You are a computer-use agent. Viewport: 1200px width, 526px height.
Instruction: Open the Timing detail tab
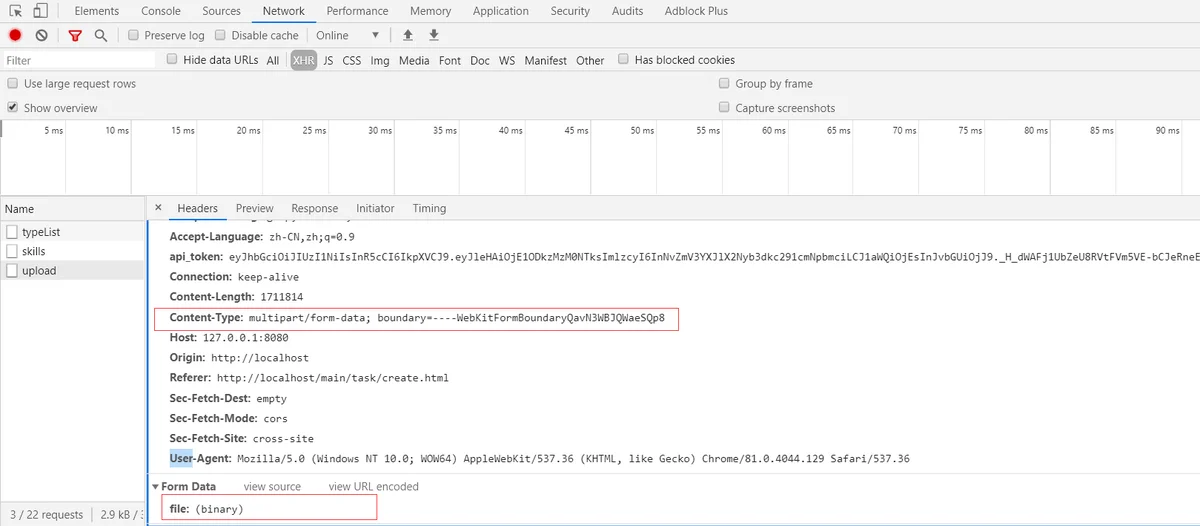pyautogui.click(x=429, y=208)
